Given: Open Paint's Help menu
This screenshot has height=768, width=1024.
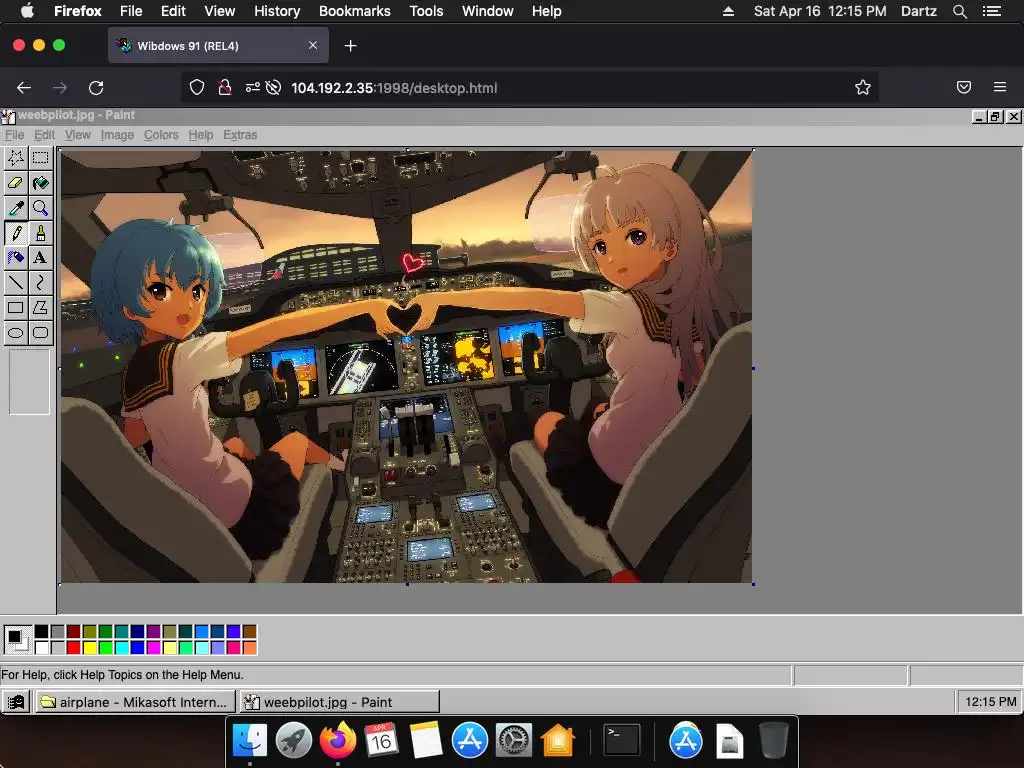Looking at the screenshot, I should [x=201, y=135].
